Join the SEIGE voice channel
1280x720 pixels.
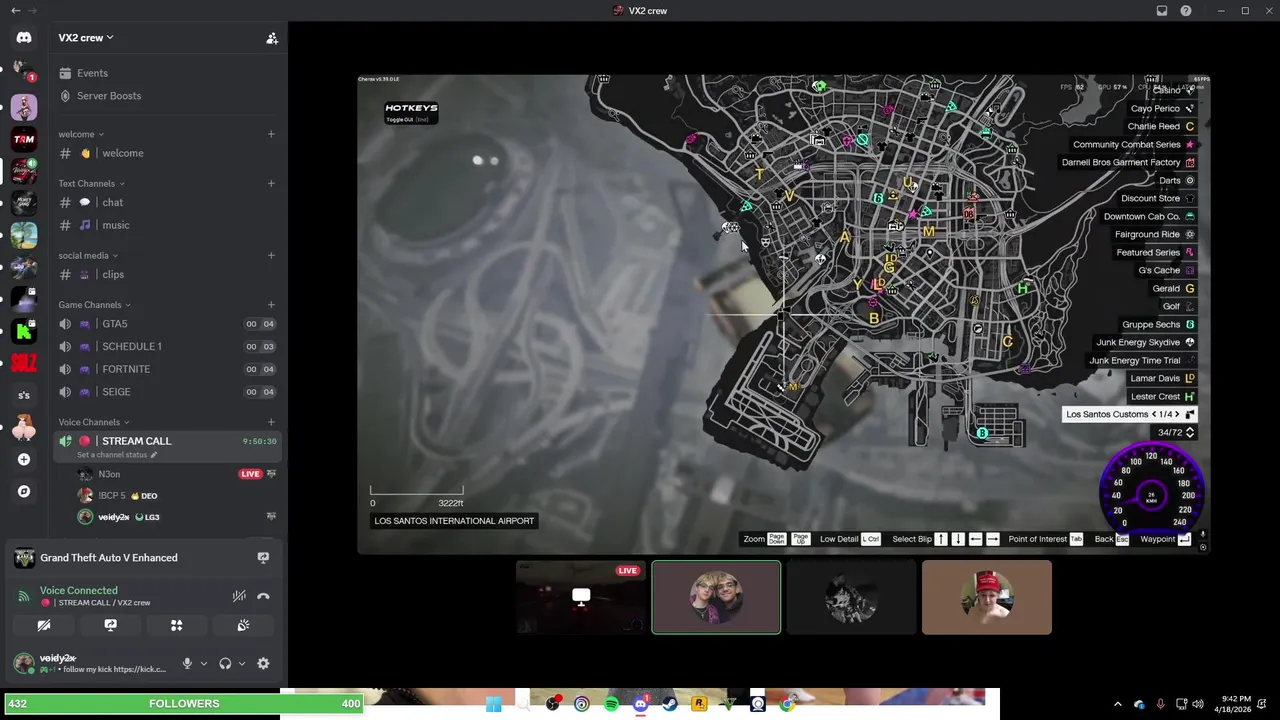[x=166, y=392]
